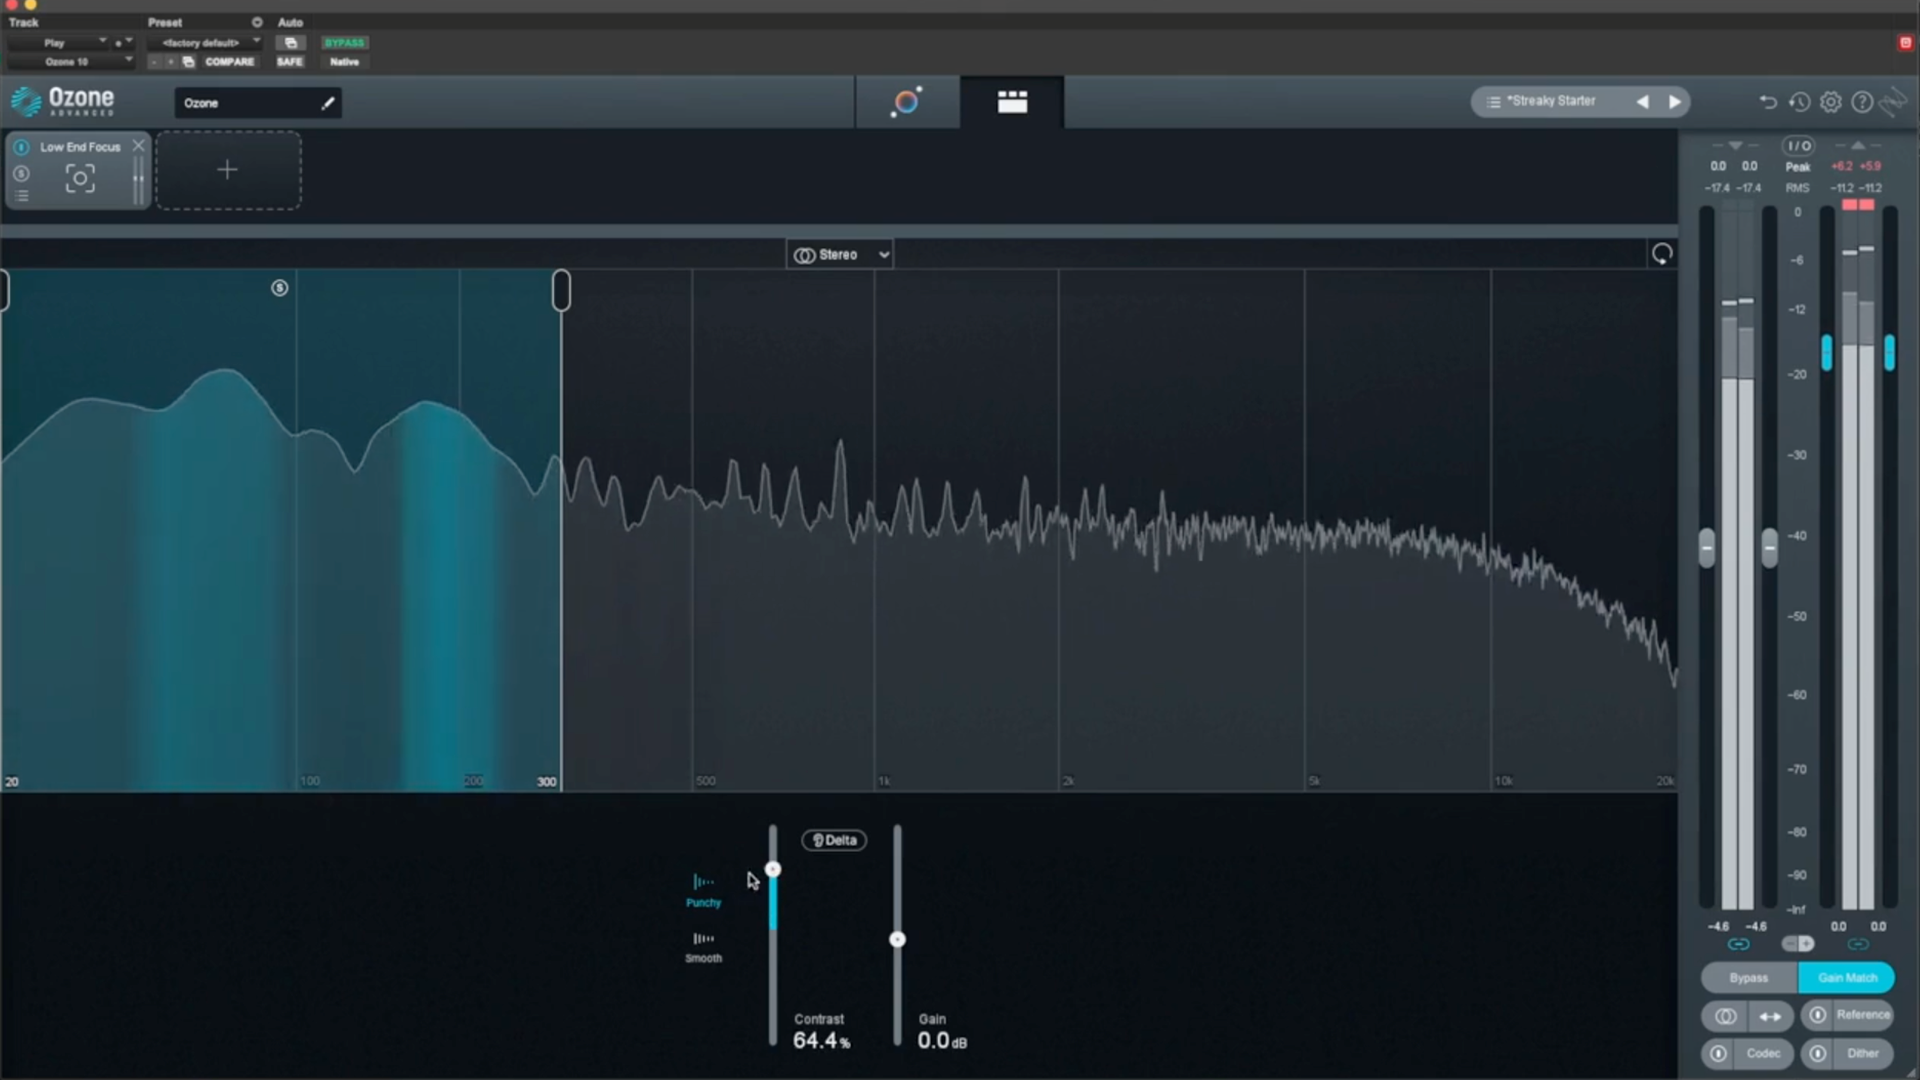Open Ozone settings gear
Screen dimensions: 1920x1080
coord(1830,102)
